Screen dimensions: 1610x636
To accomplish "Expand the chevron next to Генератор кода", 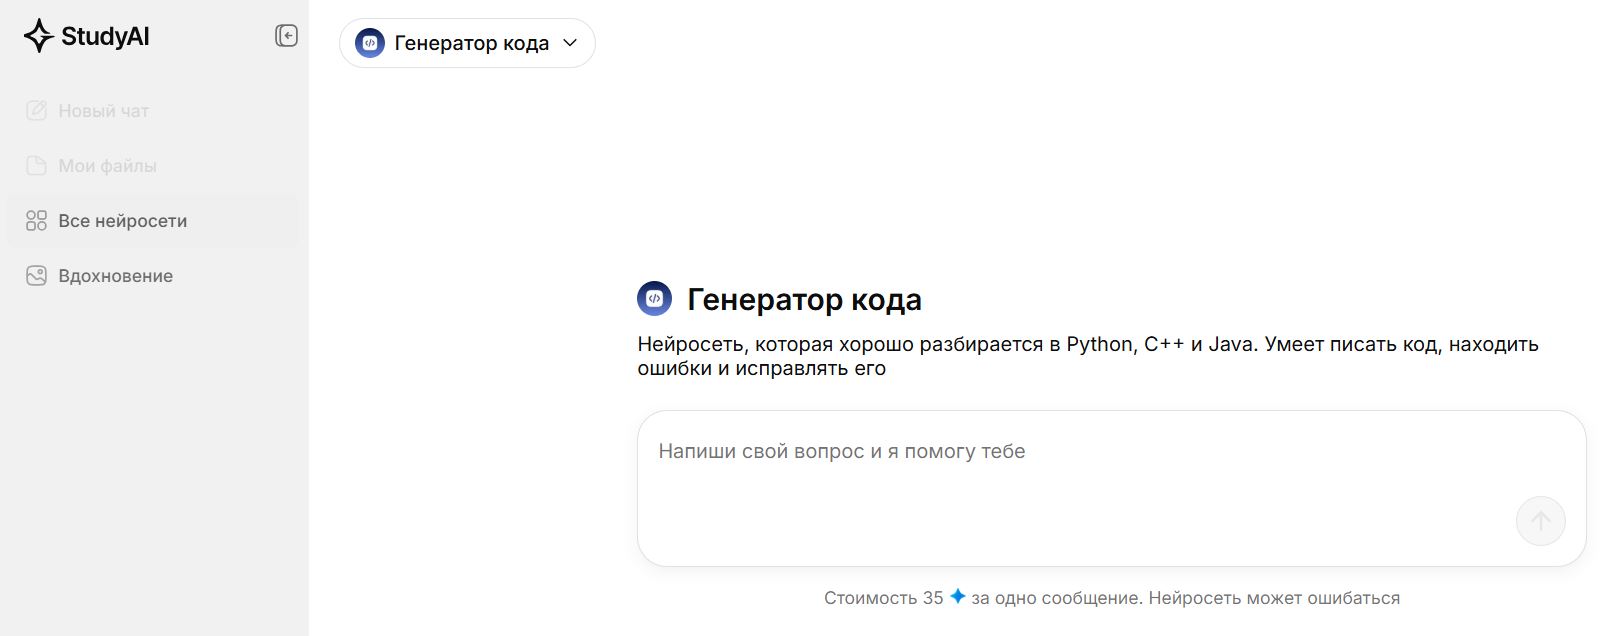I will [571, 43].
